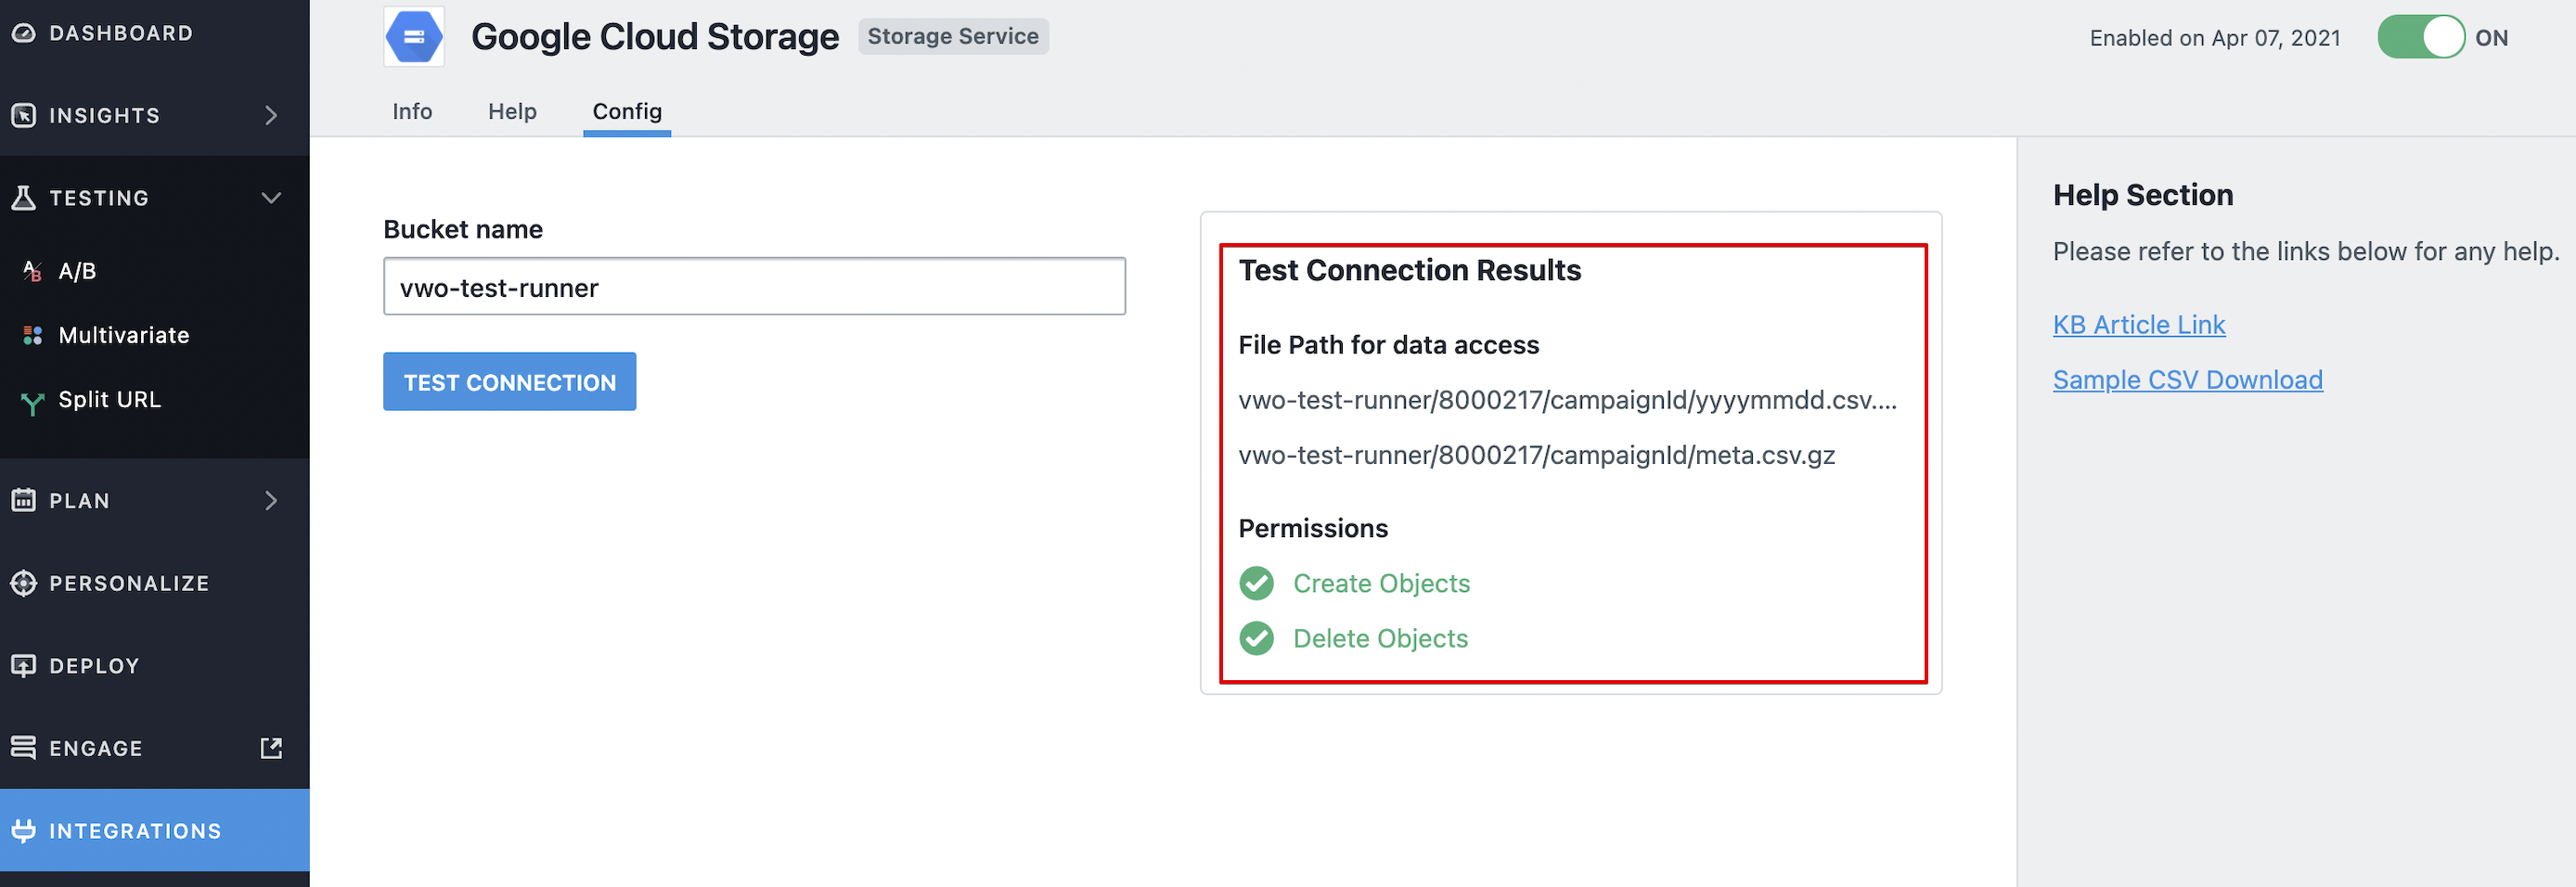Select the Integrations menu item
The image size is (2576, 887).
click(155, 830)
